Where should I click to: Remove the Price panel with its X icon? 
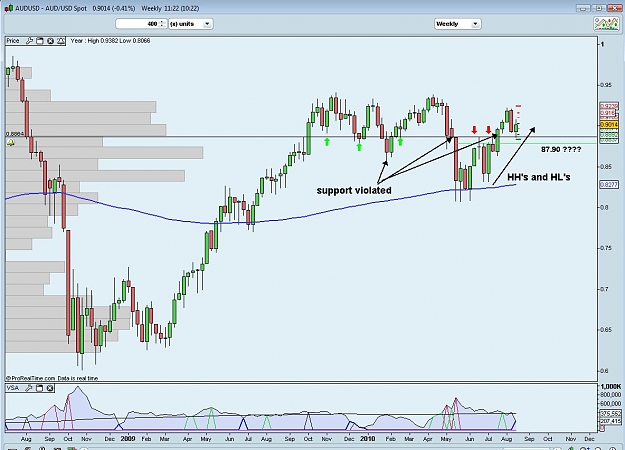click(50, 41)
